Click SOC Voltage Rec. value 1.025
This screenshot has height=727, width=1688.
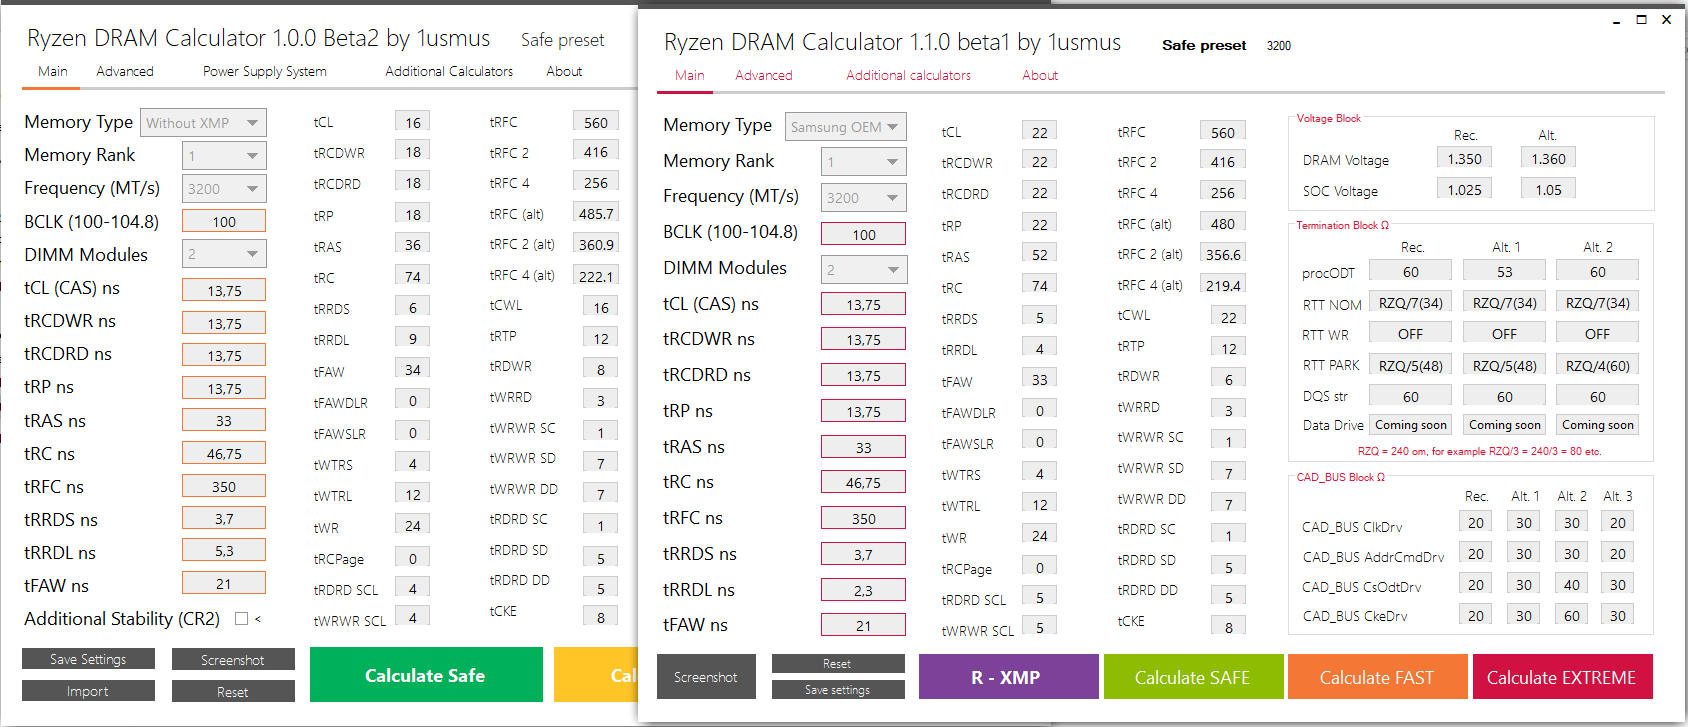point(1465,189)
